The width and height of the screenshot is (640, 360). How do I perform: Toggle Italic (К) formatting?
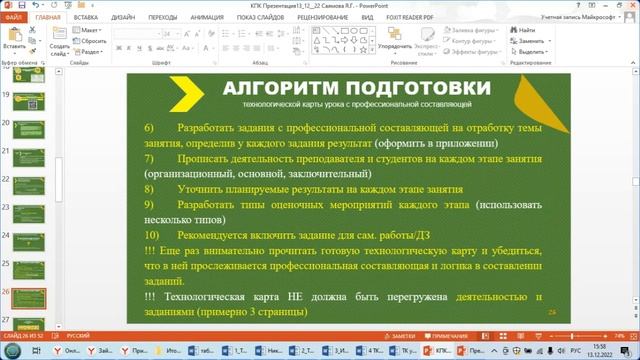[x=129, y=48]
